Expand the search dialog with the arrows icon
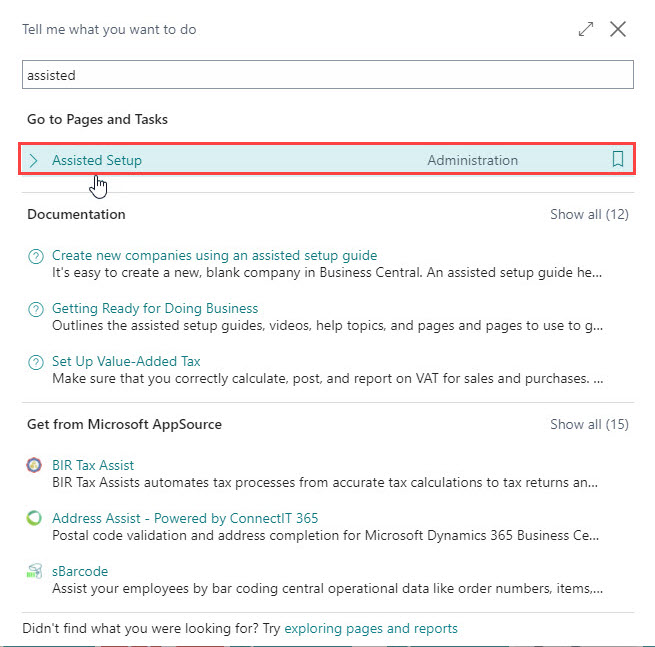Viewport: 655px width, 647px height. [586, 30]
